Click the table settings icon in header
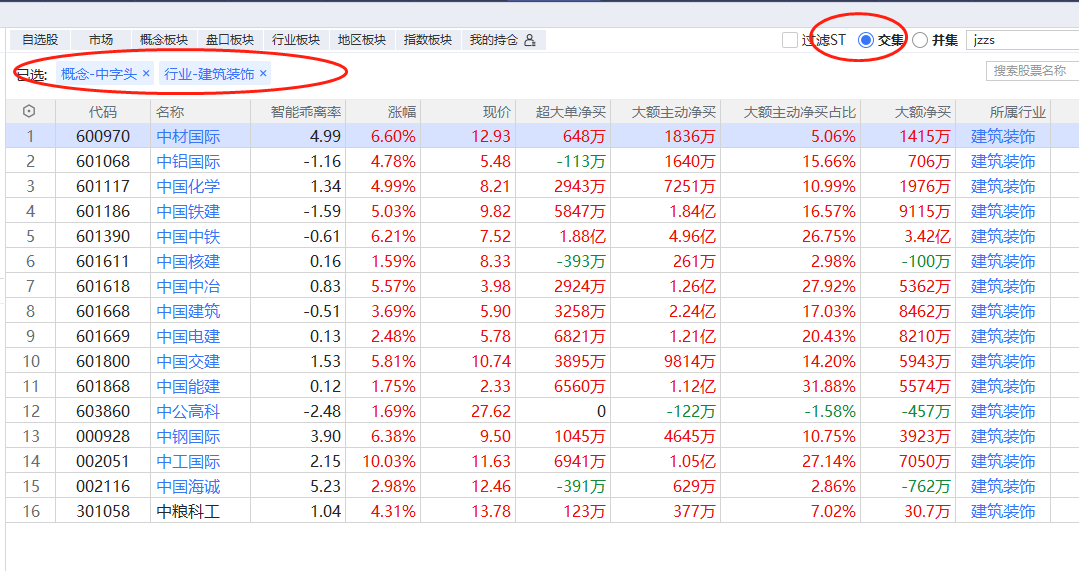Screen dimensions: 1079x571 [29, 112]
